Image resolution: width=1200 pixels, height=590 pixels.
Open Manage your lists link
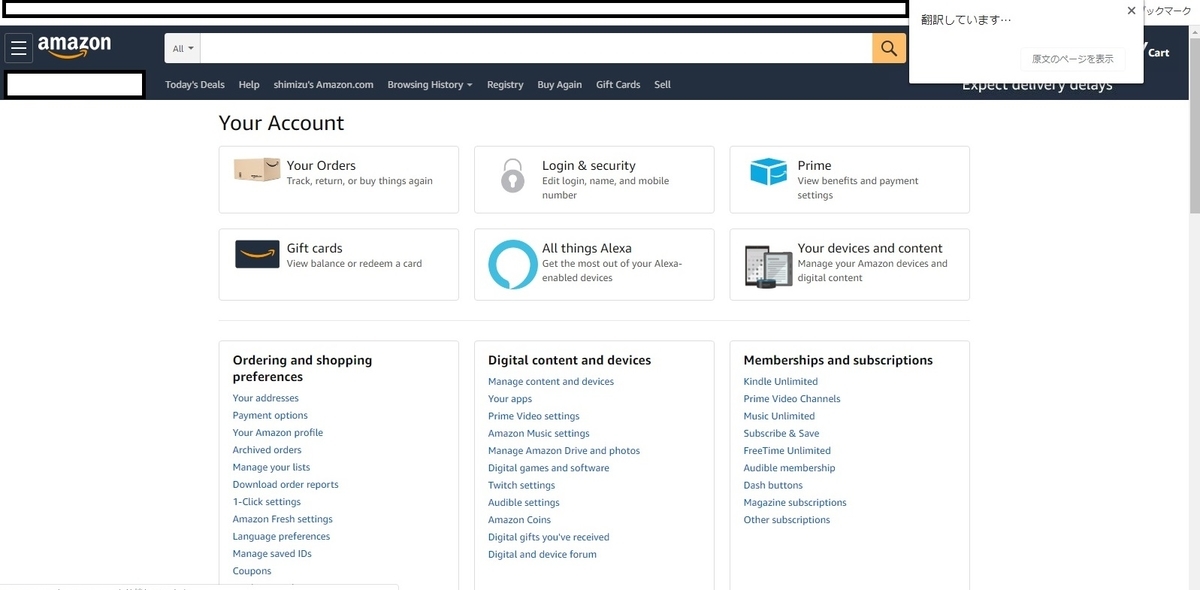271,467
